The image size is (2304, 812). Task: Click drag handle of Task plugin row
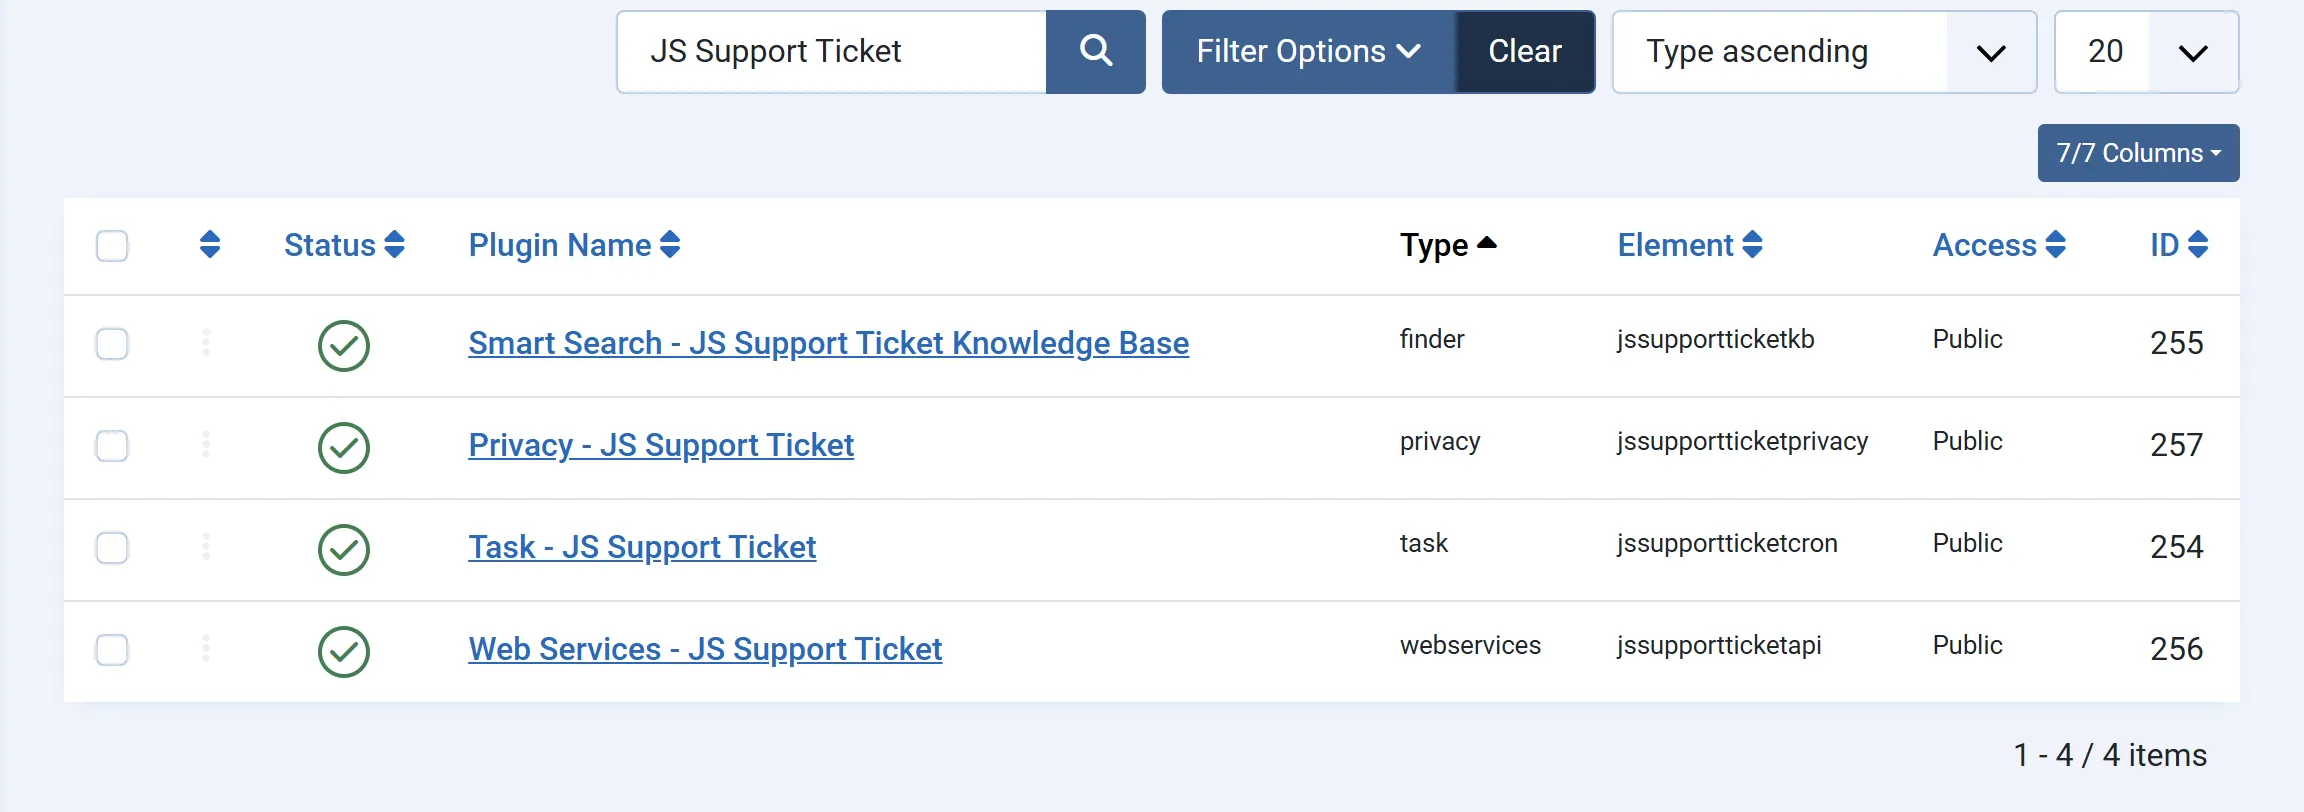coord(206,547)
